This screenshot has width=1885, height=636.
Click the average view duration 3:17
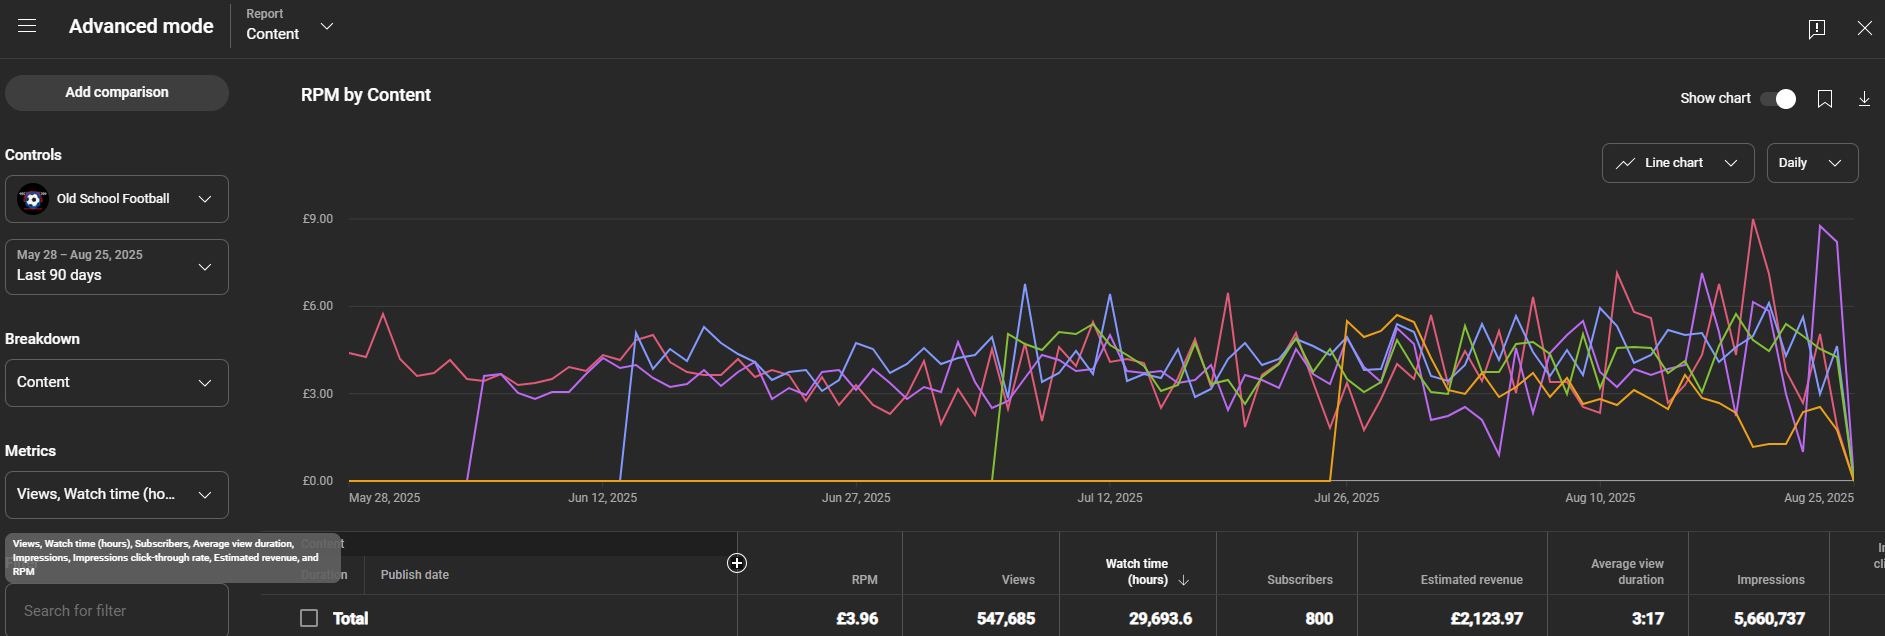click(x=1648, y=619)
